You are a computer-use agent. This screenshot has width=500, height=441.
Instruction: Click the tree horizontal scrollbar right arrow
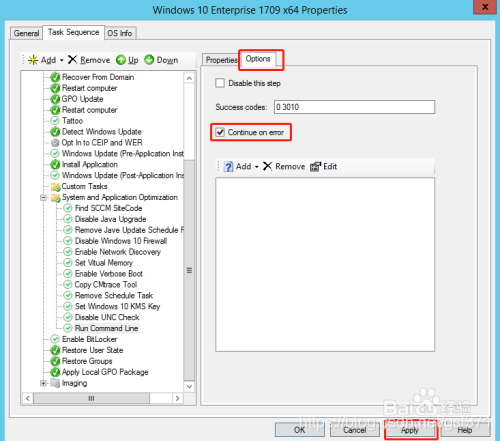(x=177, y=398)
